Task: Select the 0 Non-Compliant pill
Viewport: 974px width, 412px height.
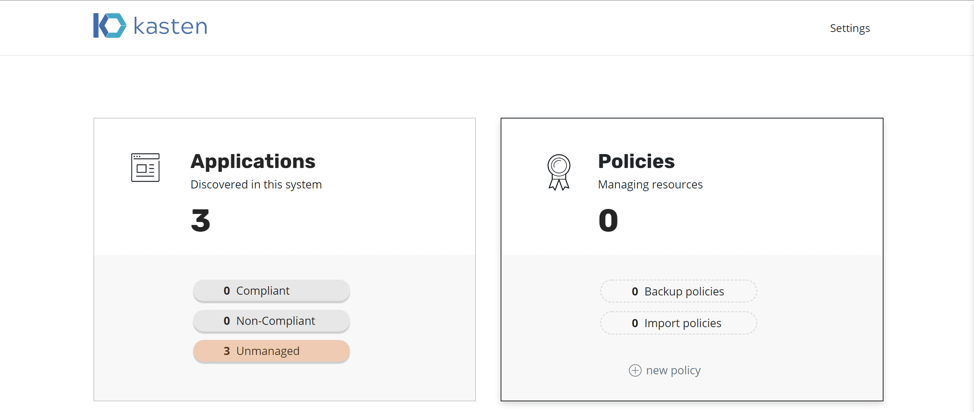Action: pos(271,321)
